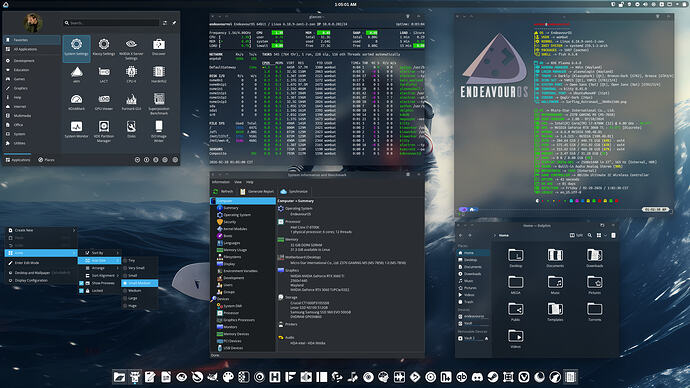Screen dimensions: 690x388
Task: Select the Medium icon size
Action: 139,290
